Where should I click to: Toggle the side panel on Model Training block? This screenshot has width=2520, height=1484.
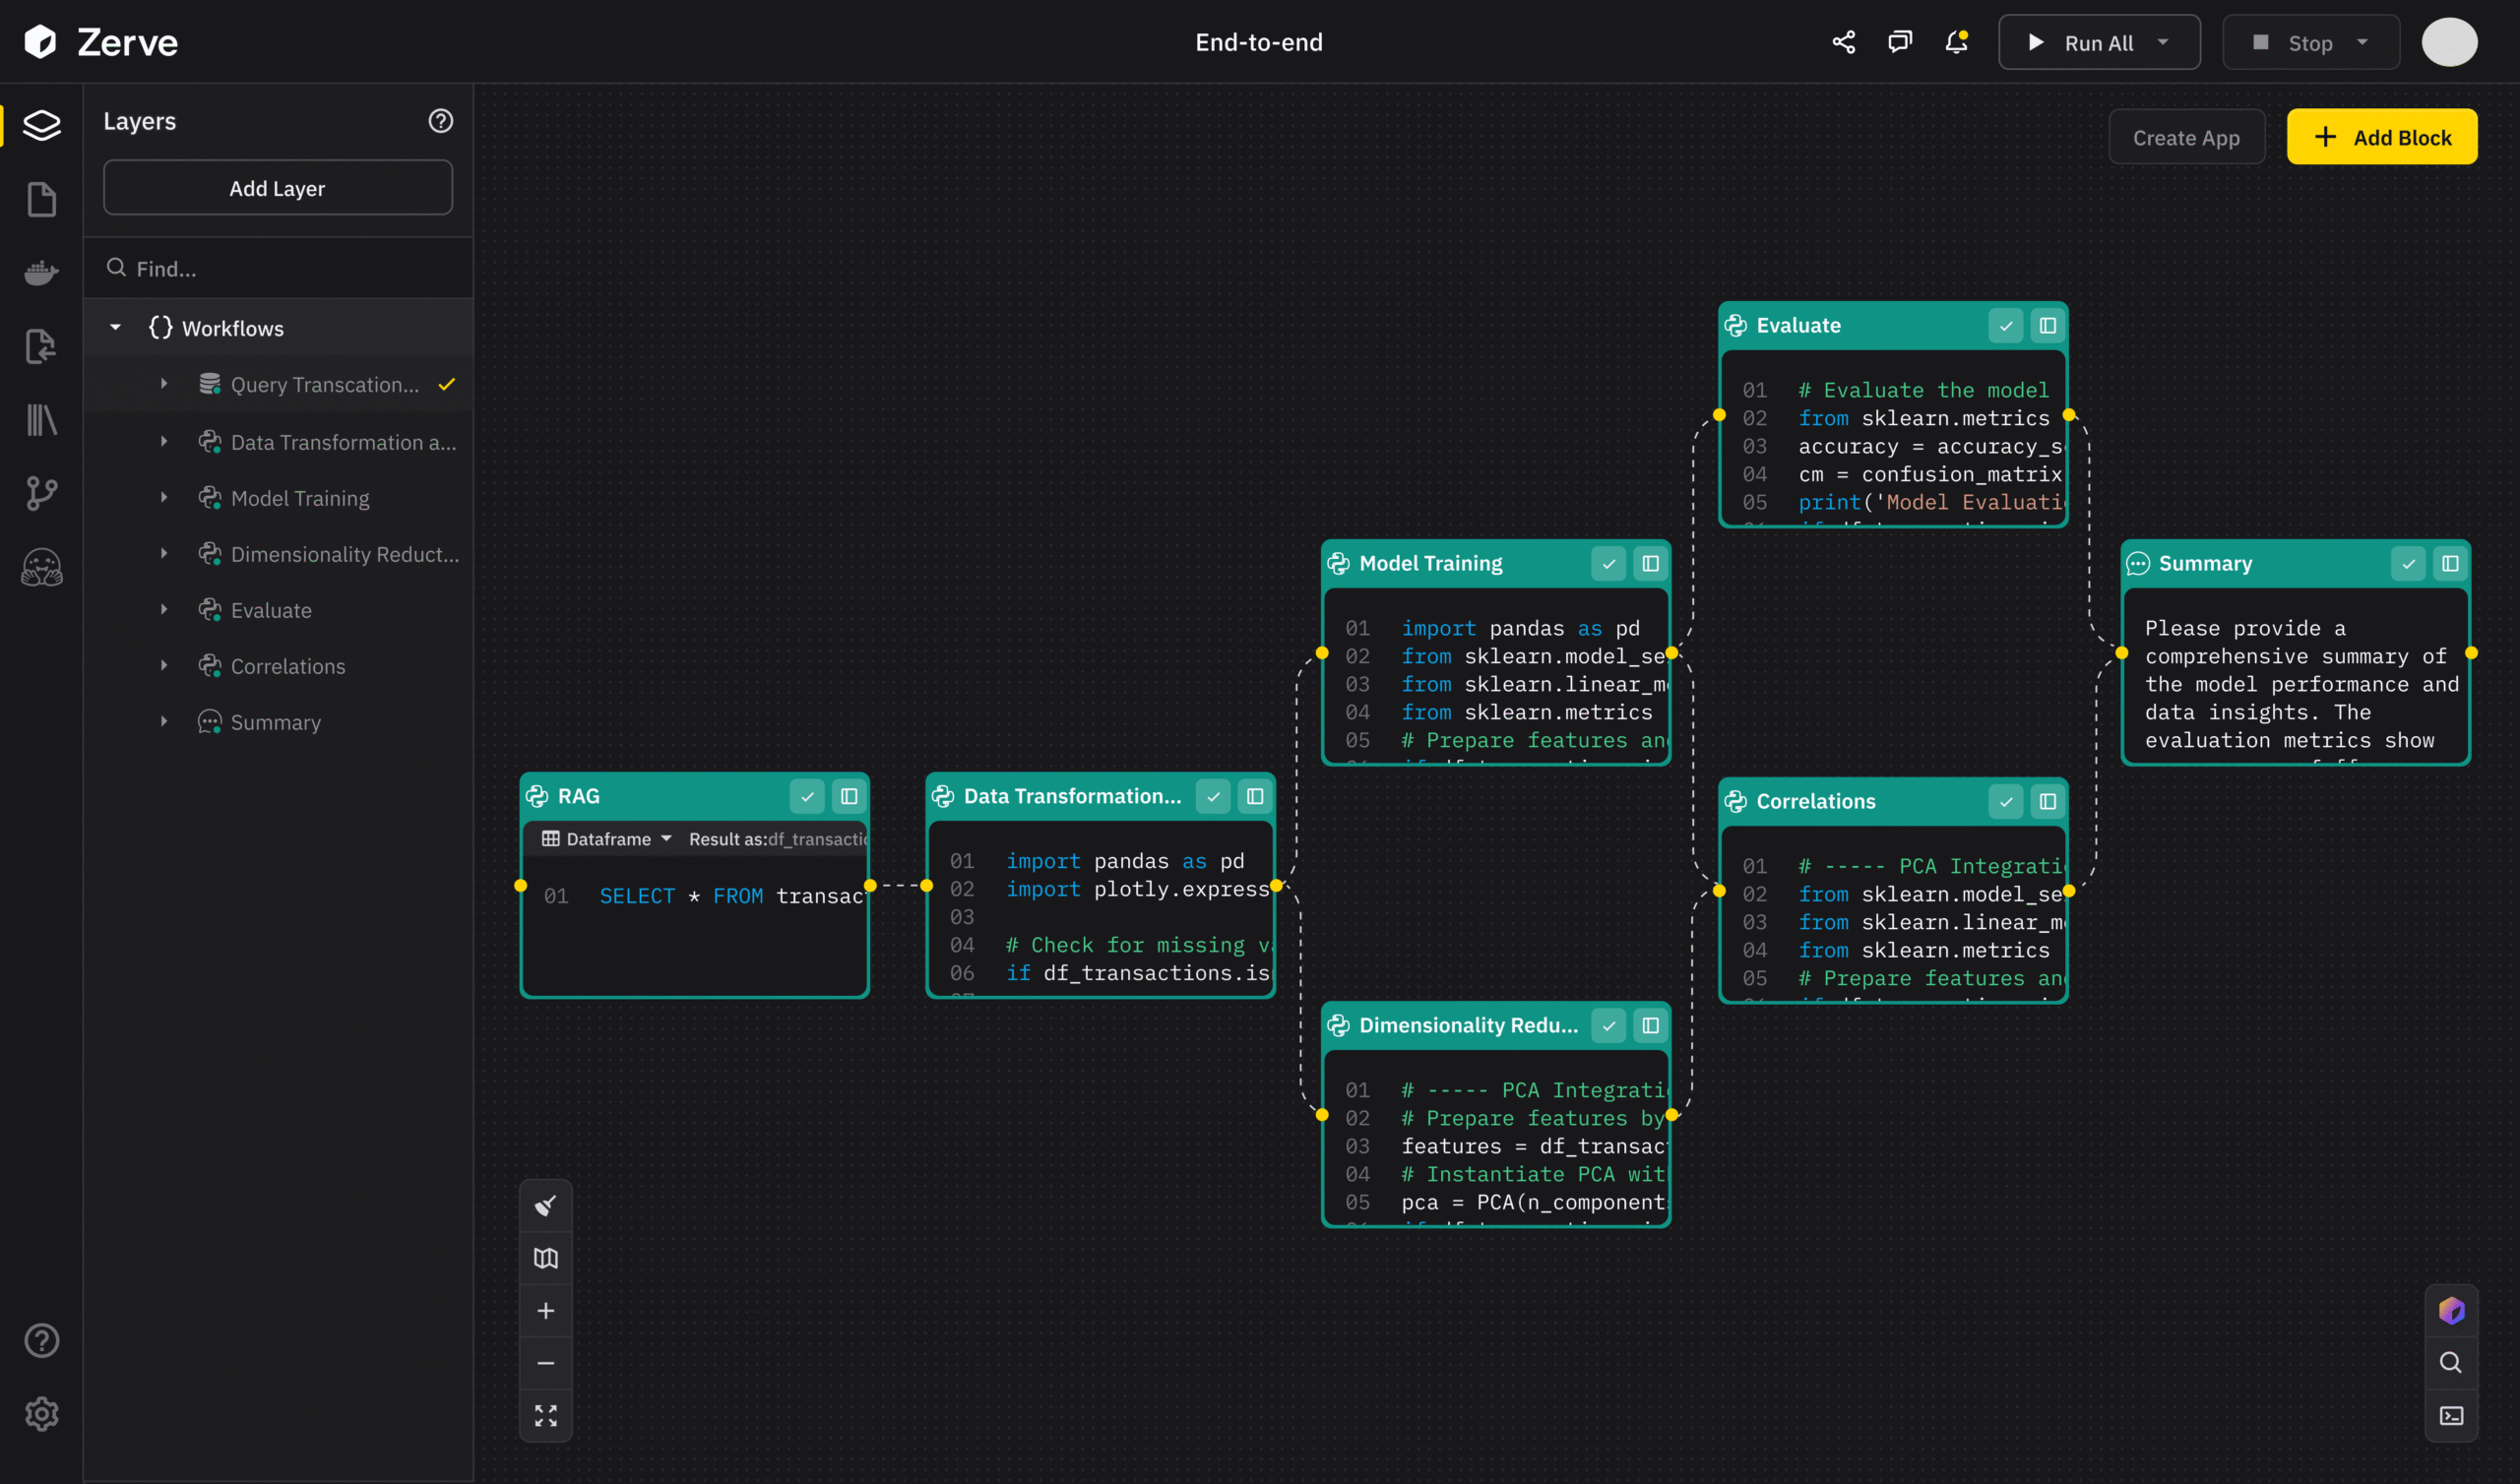click(1650, 563)
